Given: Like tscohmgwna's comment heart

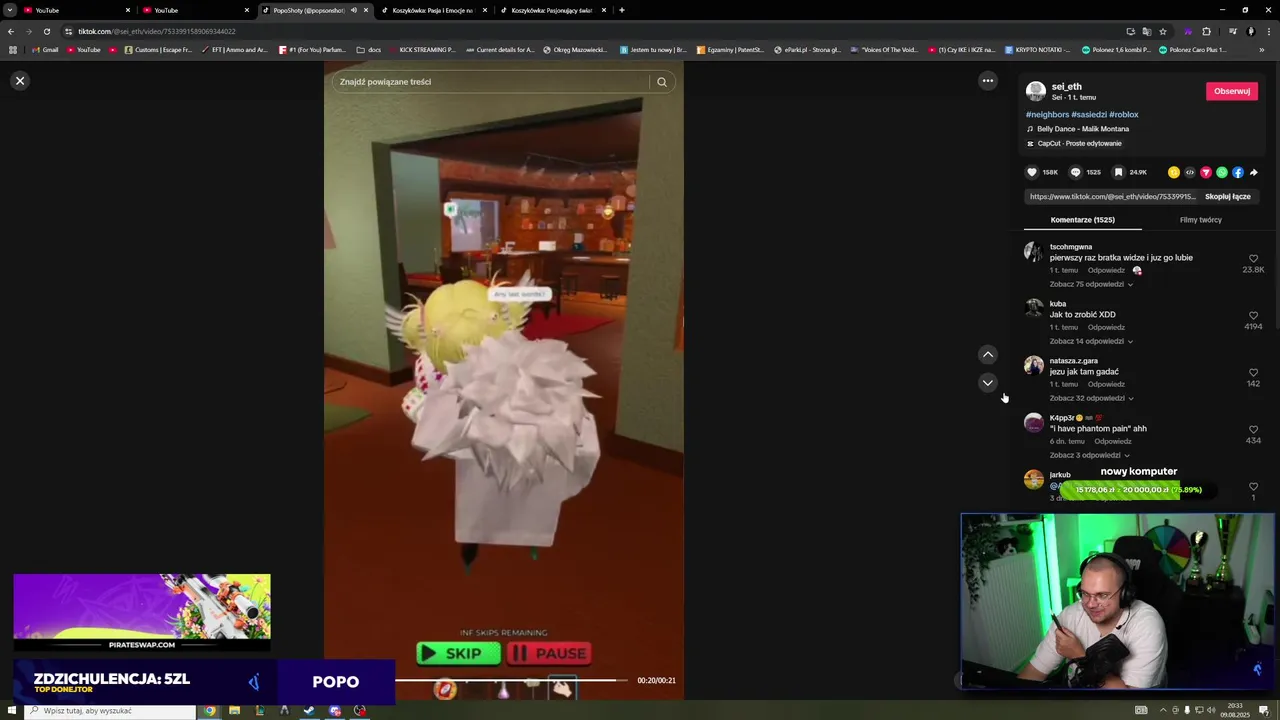Looking at the screenshot, I should coord(1253,259).
